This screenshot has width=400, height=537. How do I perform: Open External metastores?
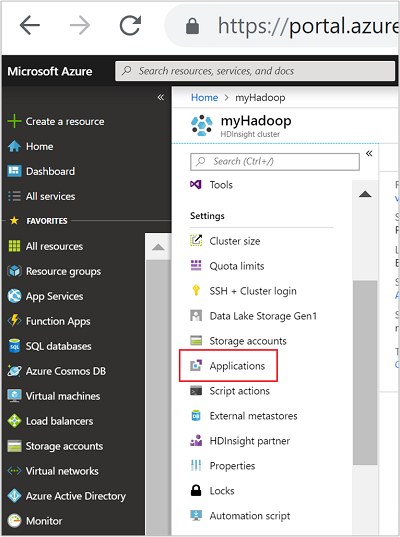click(x=253, y=416)
